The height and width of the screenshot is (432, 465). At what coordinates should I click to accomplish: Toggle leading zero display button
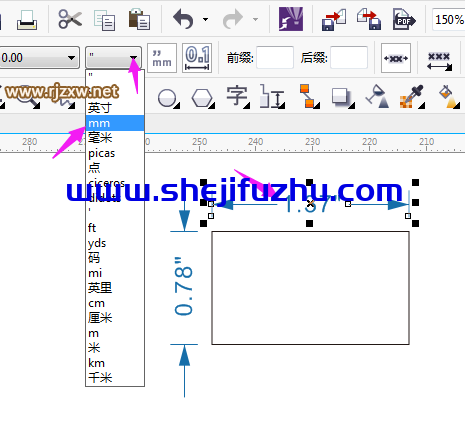(197, 58)
